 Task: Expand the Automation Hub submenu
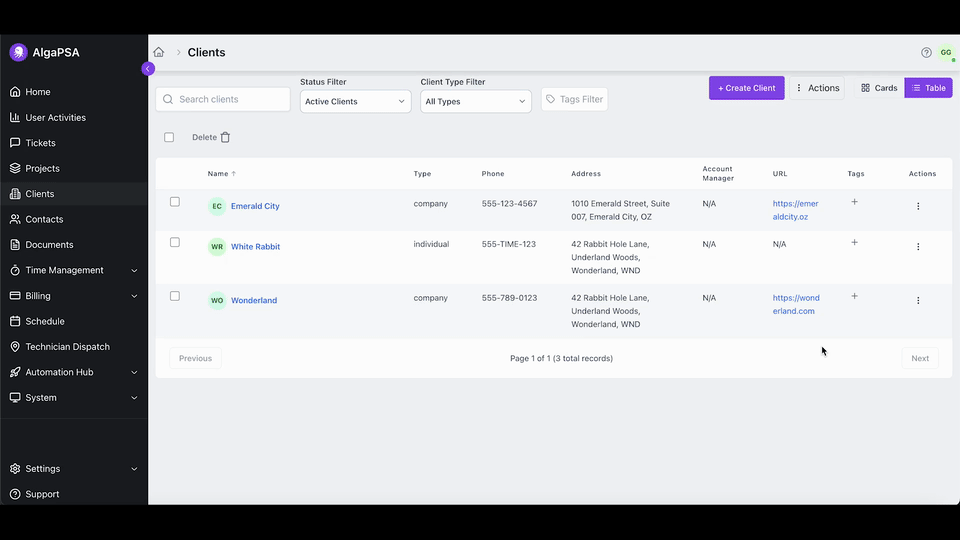click(x=134, y=372)
